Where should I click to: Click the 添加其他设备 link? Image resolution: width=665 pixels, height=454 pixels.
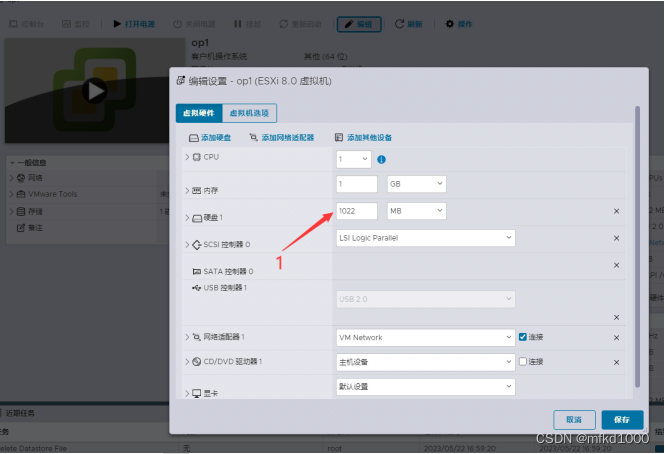[369, 137]
